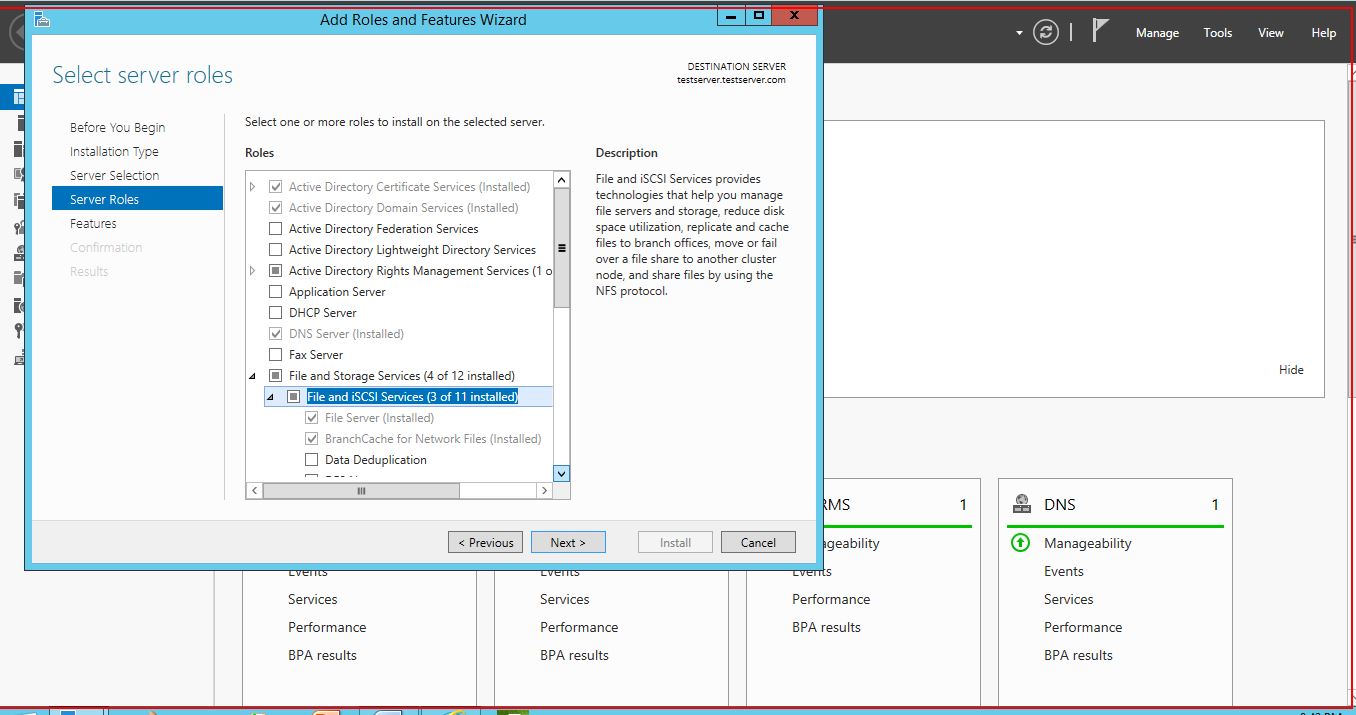Open BPA results in the DNS tile
Viewport: 1356px width, 715px height.
point(1078,656)
